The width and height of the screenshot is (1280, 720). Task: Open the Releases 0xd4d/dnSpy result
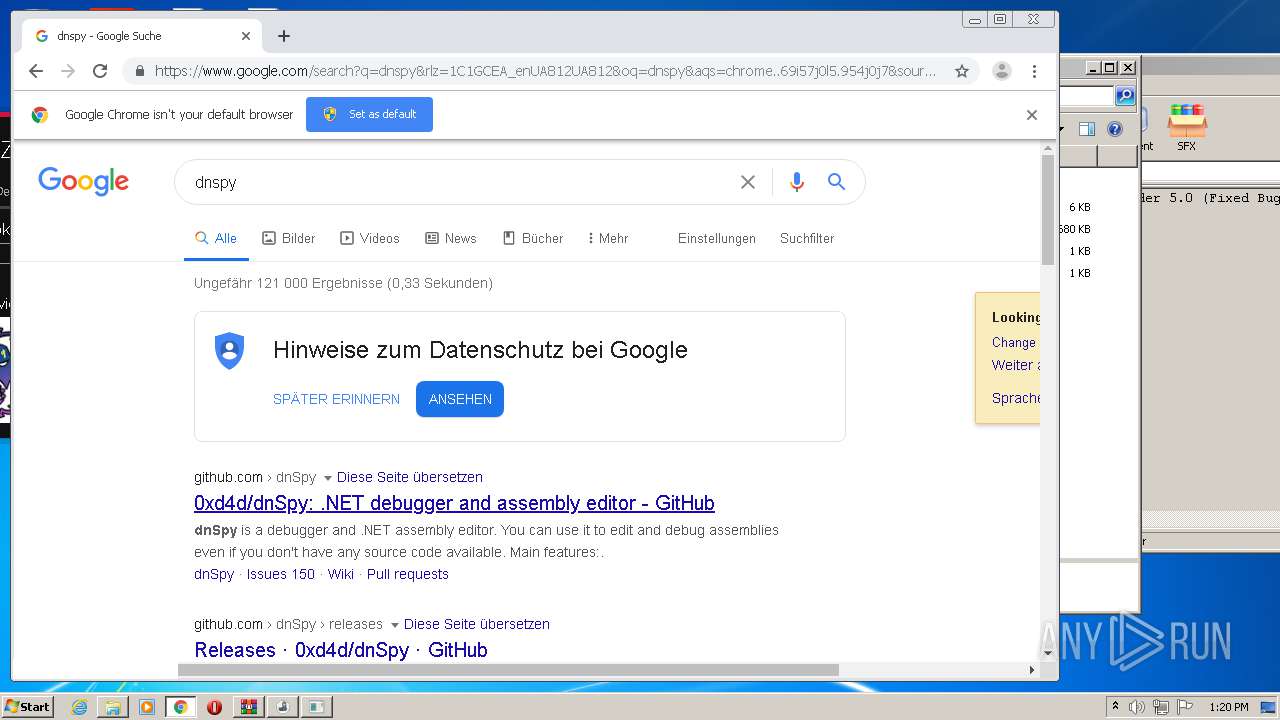pyautogui.click(x=341, y=650)
